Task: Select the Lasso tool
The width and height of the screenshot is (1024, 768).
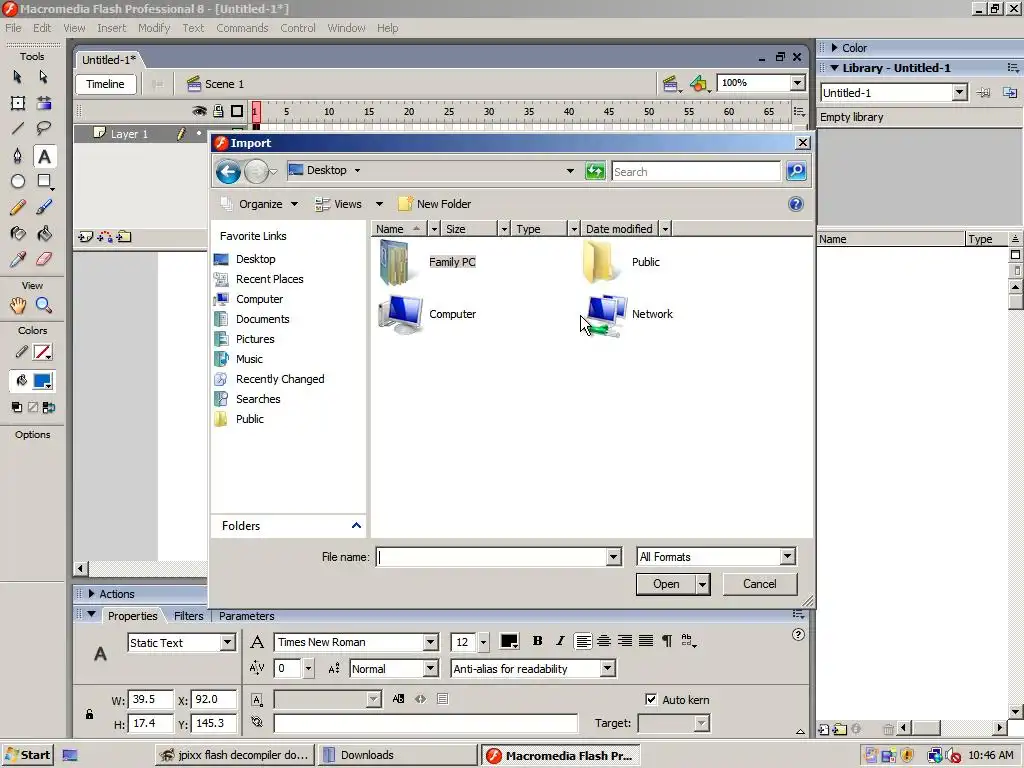Action: 44,129
